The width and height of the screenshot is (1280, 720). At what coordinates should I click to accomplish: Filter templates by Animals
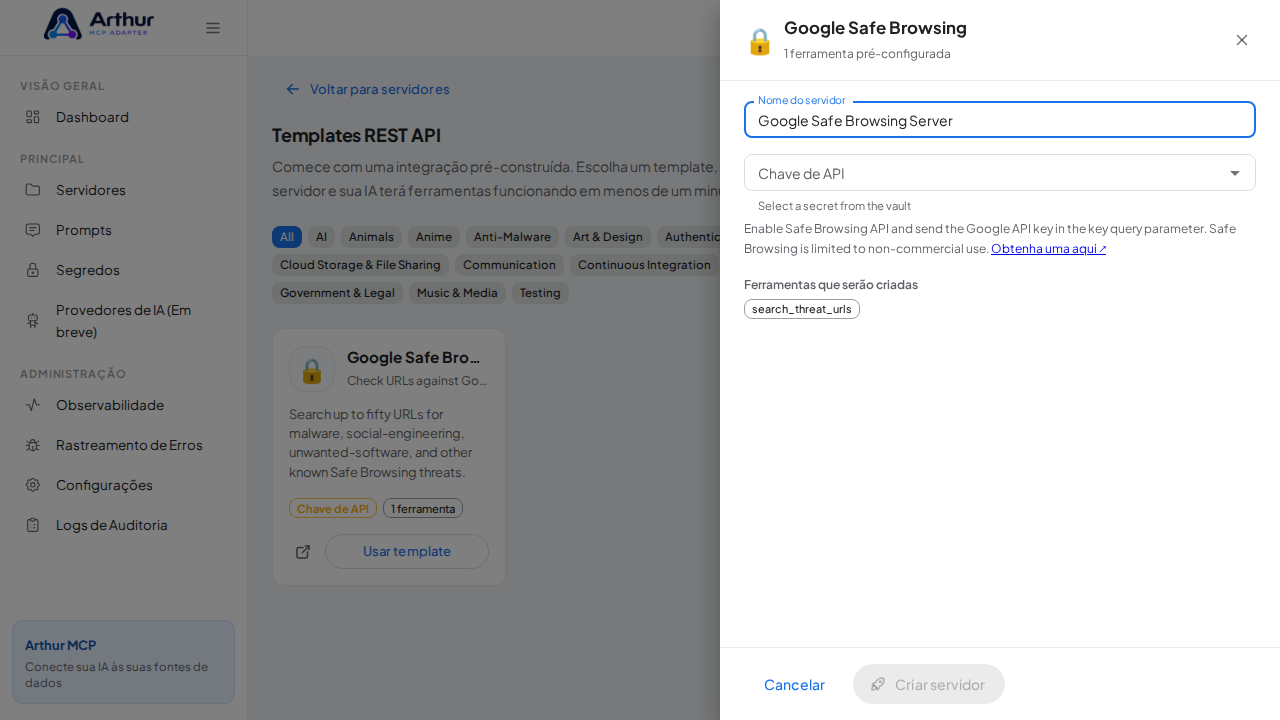[x=371, y=237]
